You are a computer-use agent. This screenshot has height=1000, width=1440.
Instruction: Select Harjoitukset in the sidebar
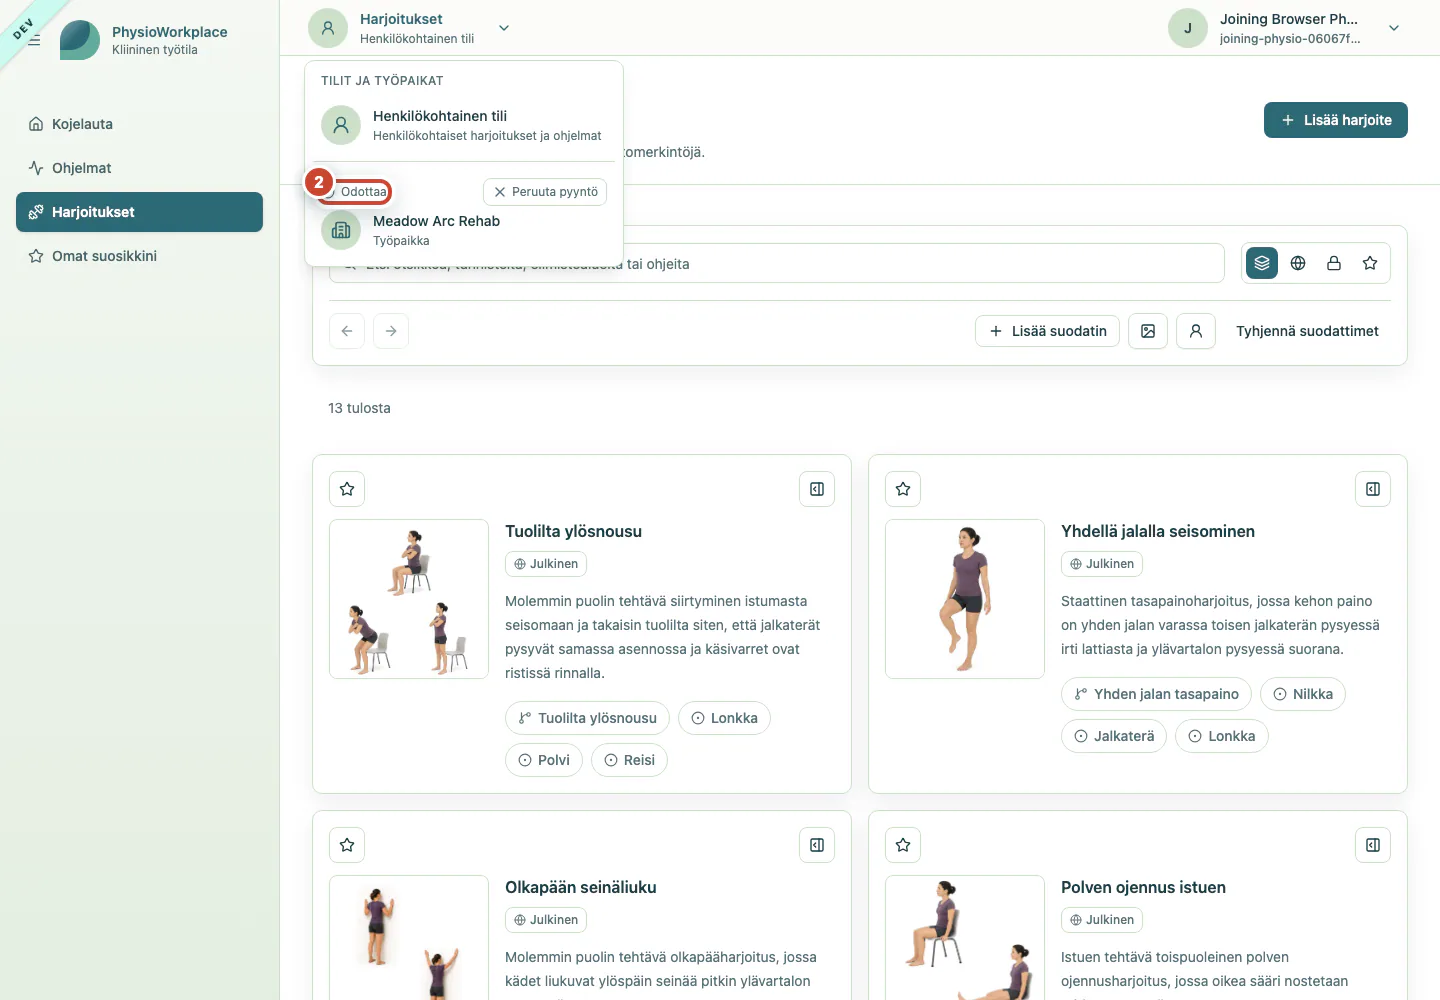139,212
